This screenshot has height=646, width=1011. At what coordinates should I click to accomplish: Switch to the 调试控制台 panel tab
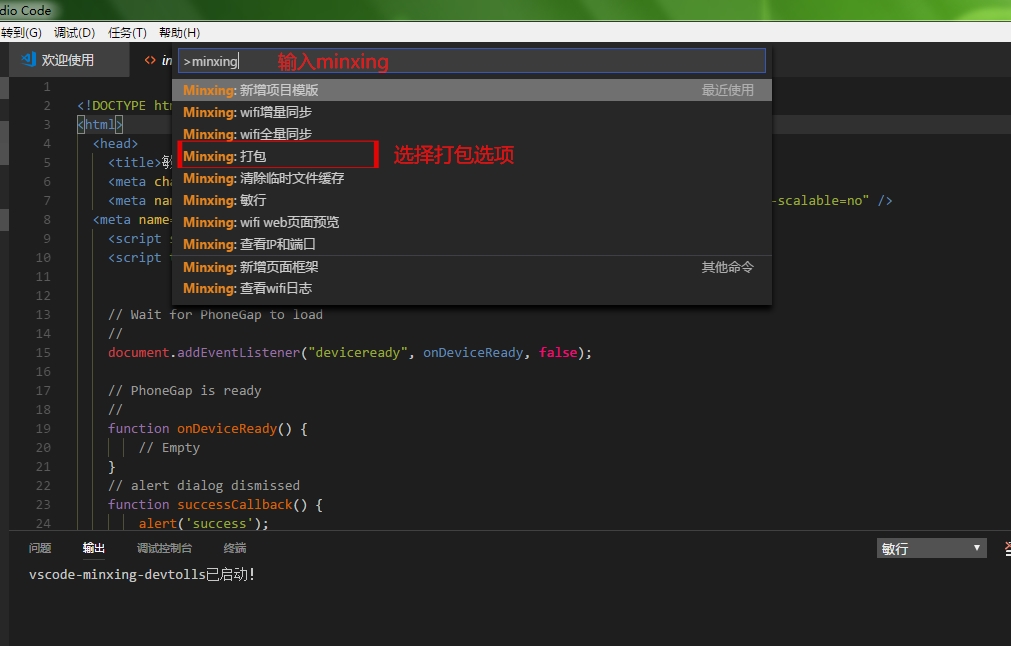[164, 548]
